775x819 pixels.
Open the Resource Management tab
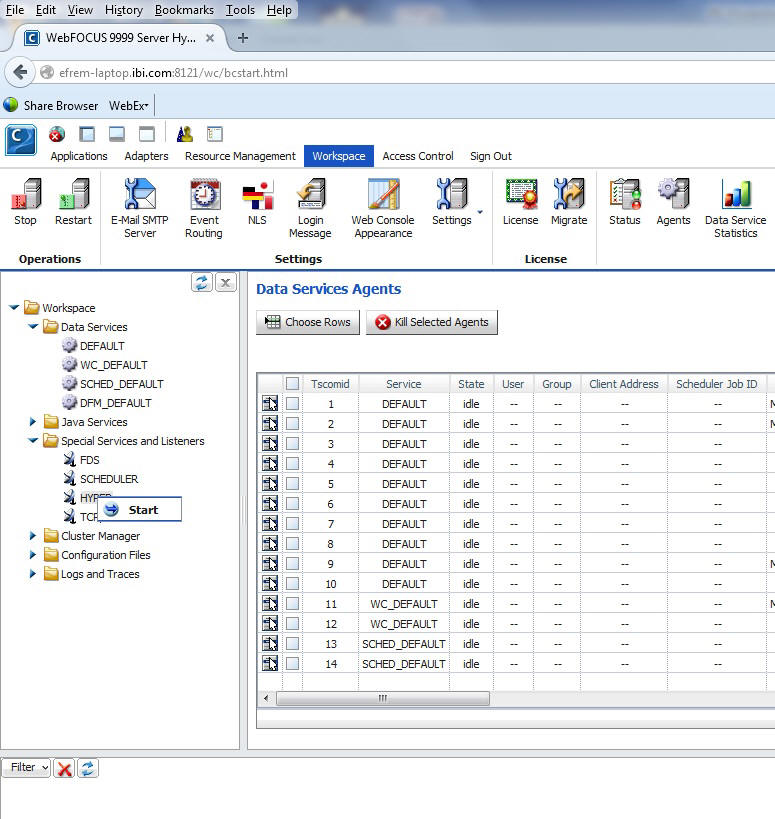240,156
